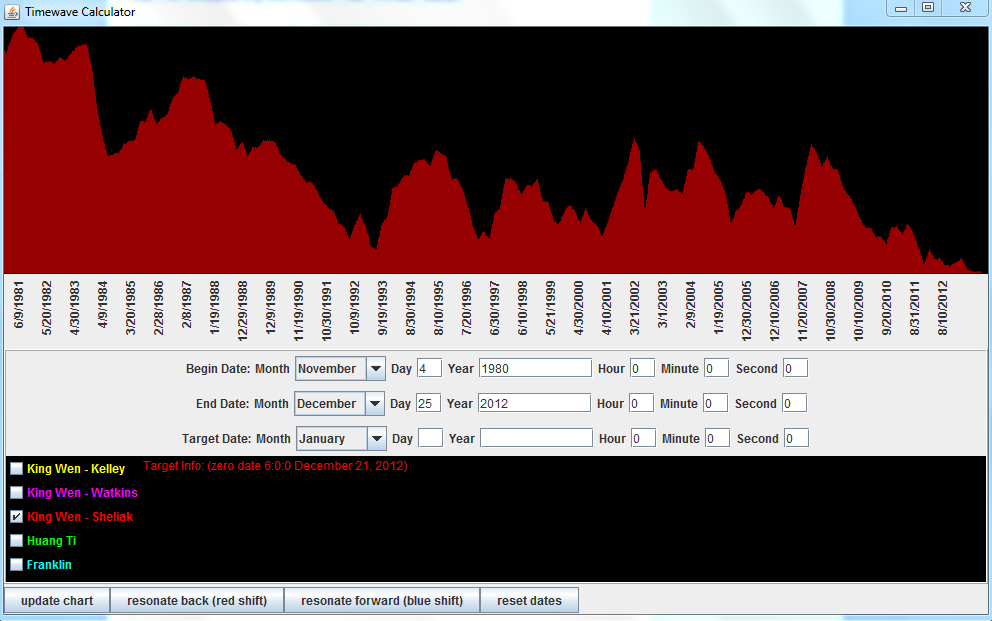Click the Begin Date Hour field

(x=642, y=369)
